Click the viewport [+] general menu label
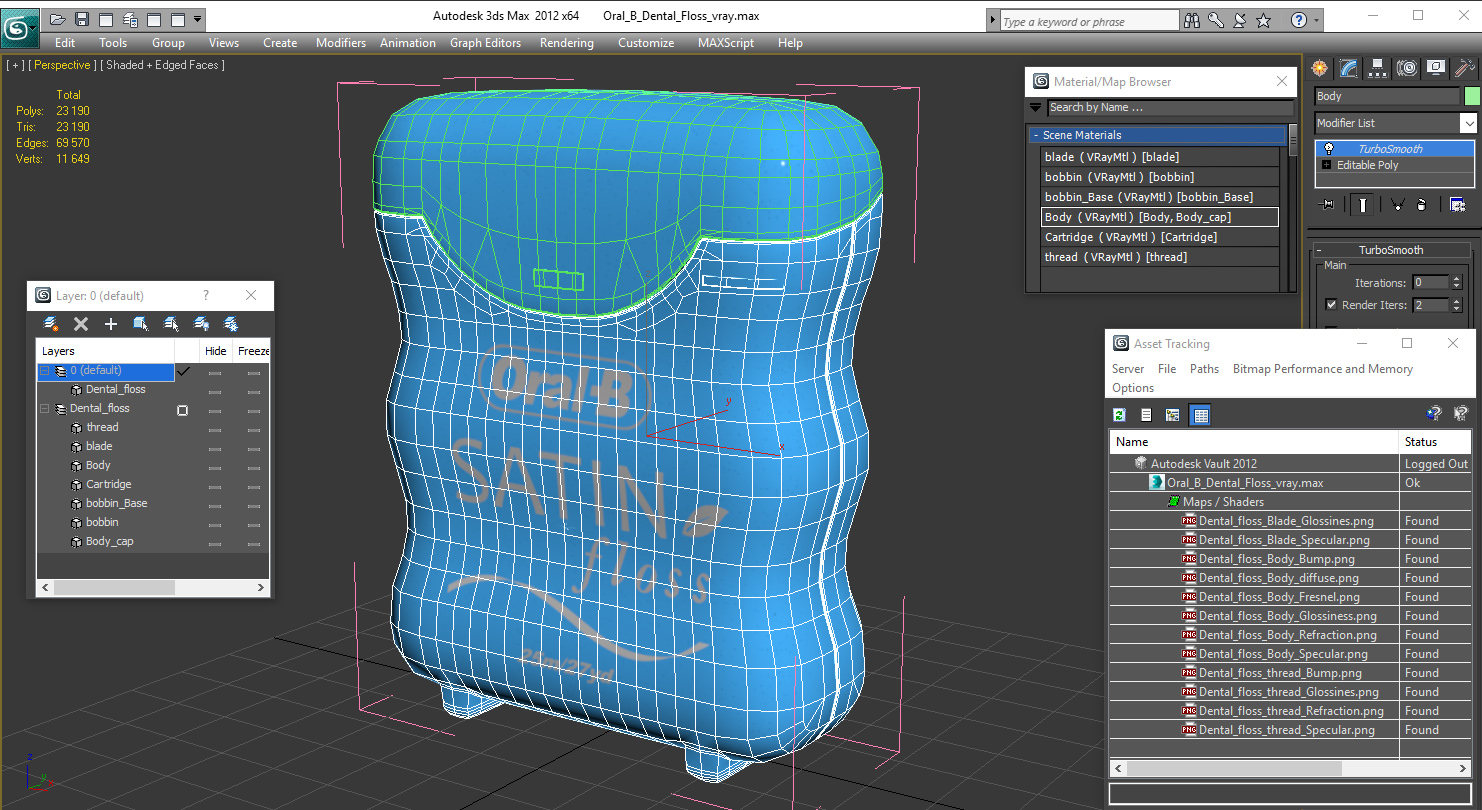The width and height of the screenshot is (1482, 810). pos(15,65)
